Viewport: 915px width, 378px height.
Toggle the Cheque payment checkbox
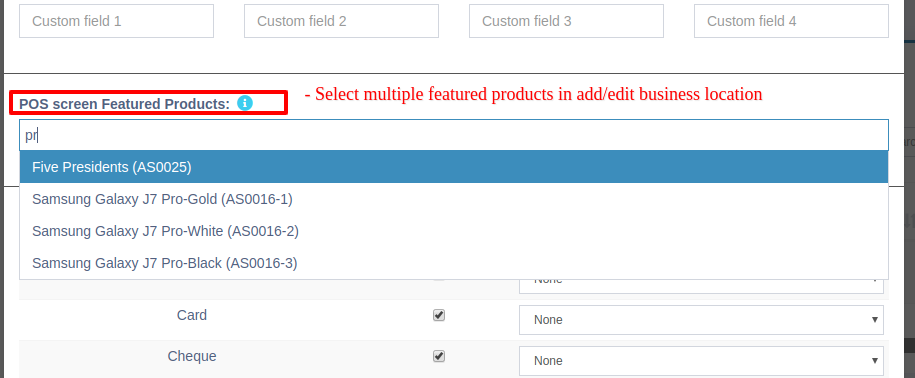439,356
